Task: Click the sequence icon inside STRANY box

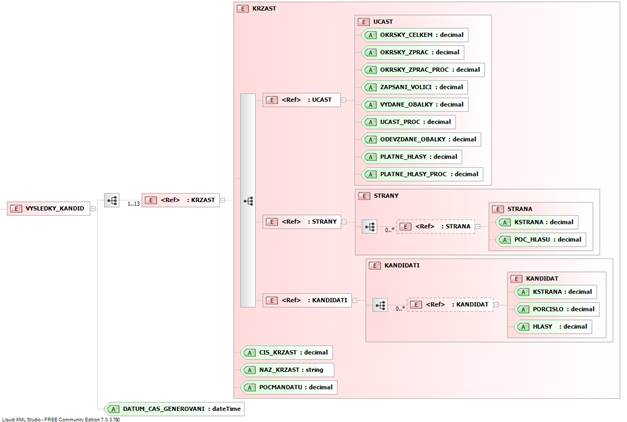Action: pos(369,227)
